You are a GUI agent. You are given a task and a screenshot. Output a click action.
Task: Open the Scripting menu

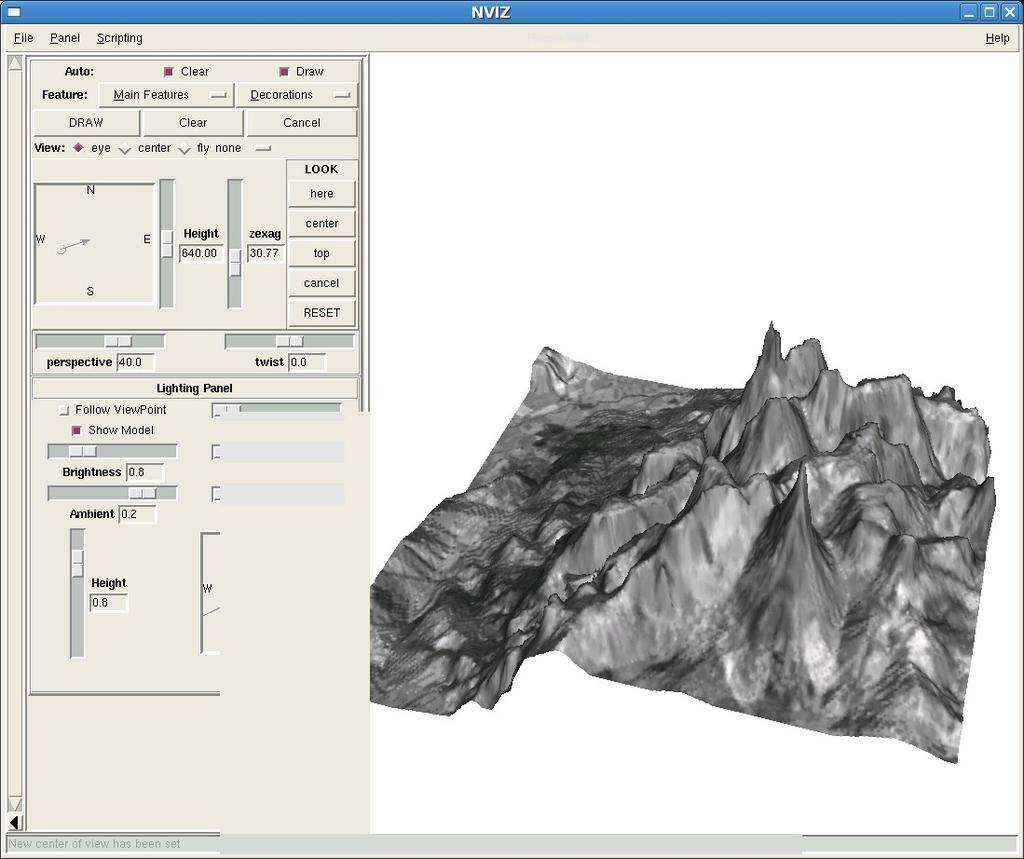120,38
